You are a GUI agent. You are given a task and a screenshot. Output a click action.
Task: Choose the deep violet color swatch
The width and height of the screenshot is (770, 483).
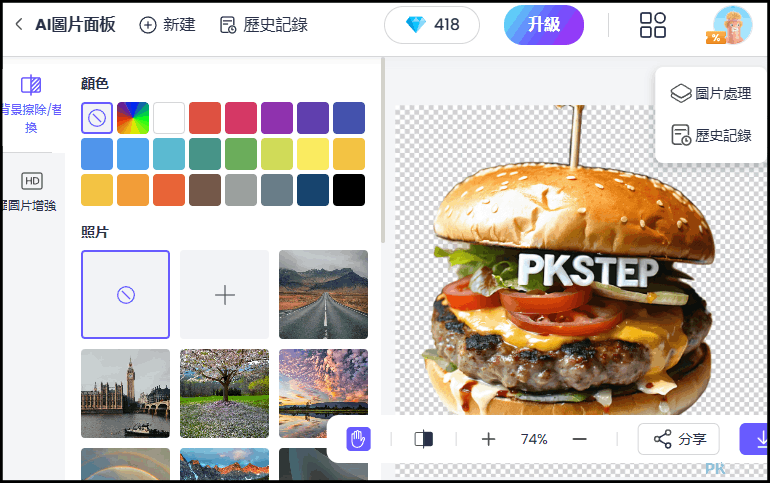313,118
